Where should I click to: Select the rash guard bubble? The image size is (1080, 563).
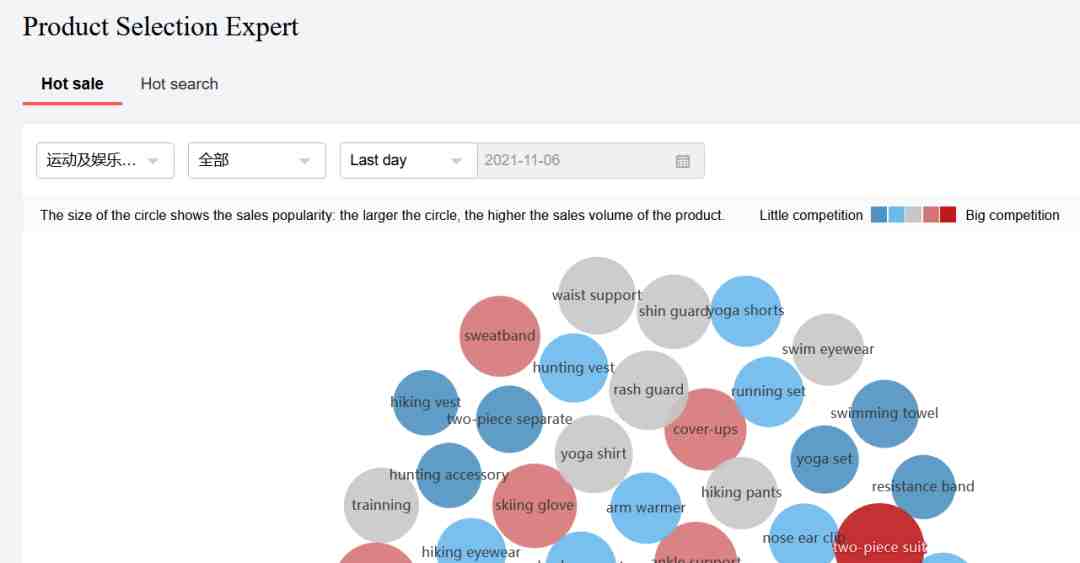[x=648, y=390]
